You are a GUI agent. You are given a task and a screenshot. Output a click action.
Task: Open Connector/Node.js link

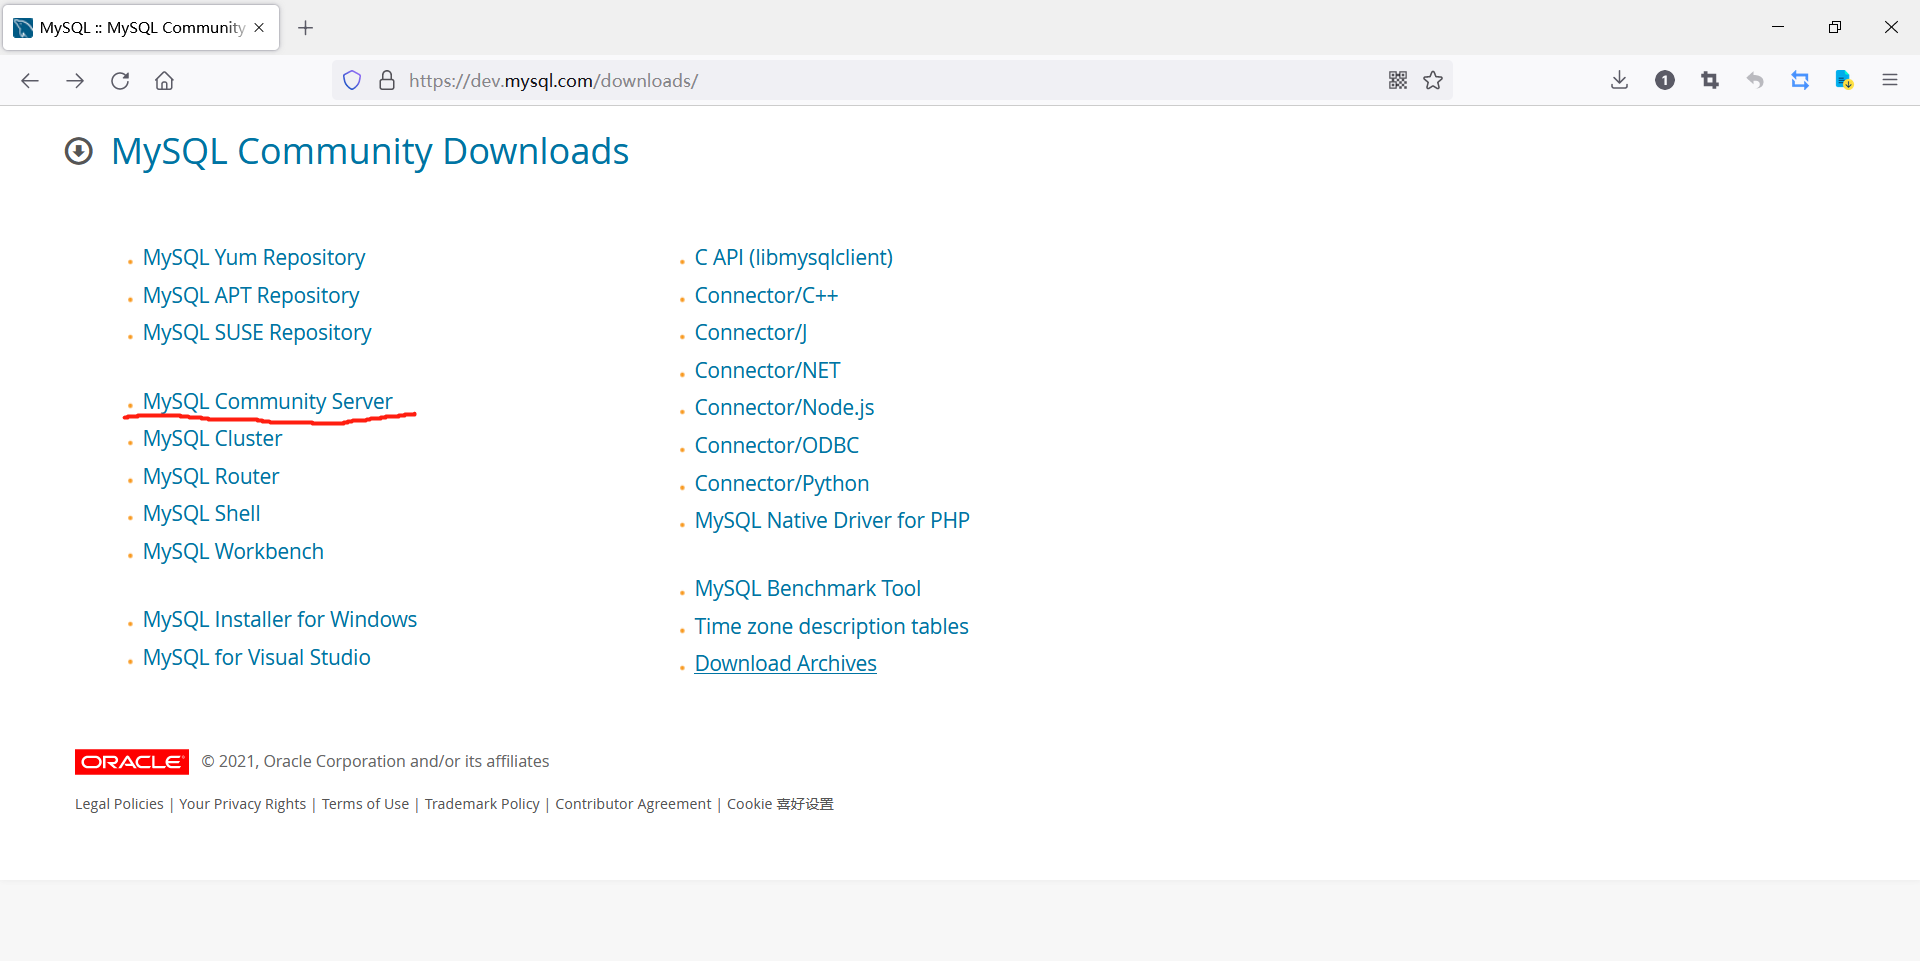(x=785, y=408)
